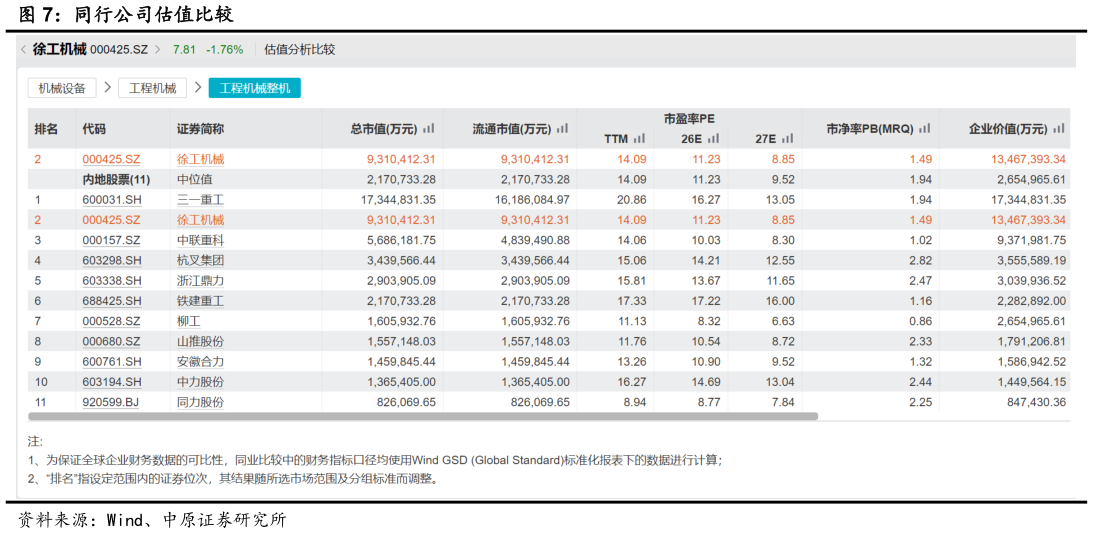Click change percentage -1.76%
Image resolution: width=1093 pixels, height=534 pixels.
226,49
